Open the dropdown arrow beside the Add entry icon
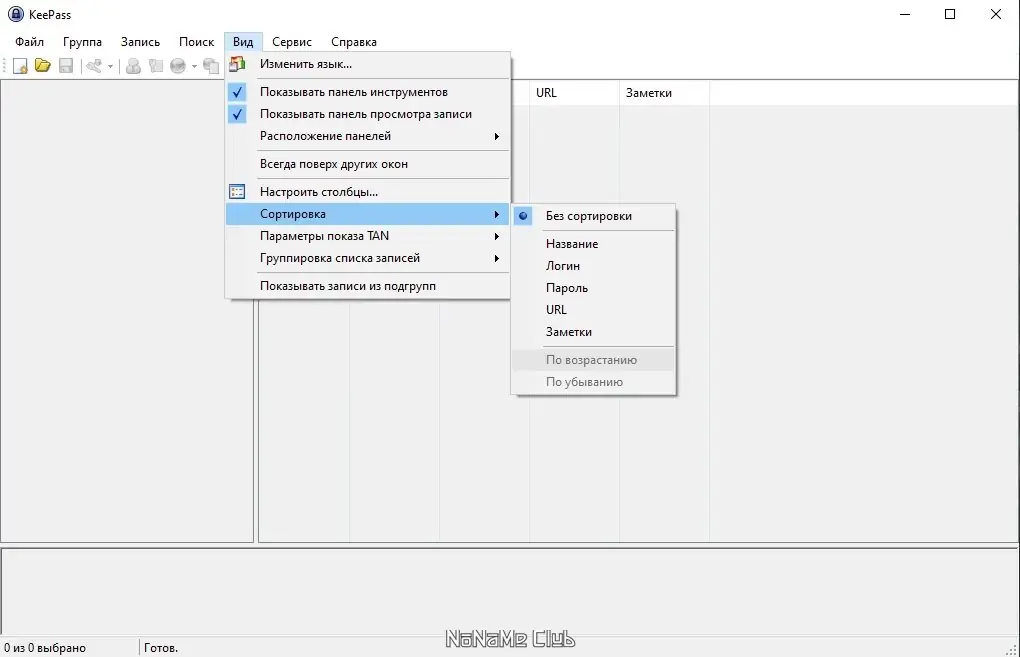 [110, 66]
